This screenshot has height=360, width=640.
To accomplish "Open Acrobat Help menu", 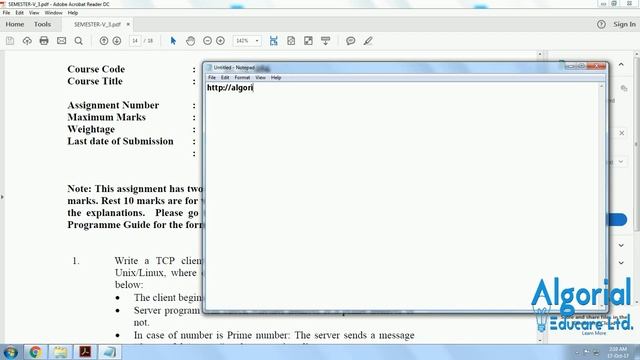I will [73, 13].
